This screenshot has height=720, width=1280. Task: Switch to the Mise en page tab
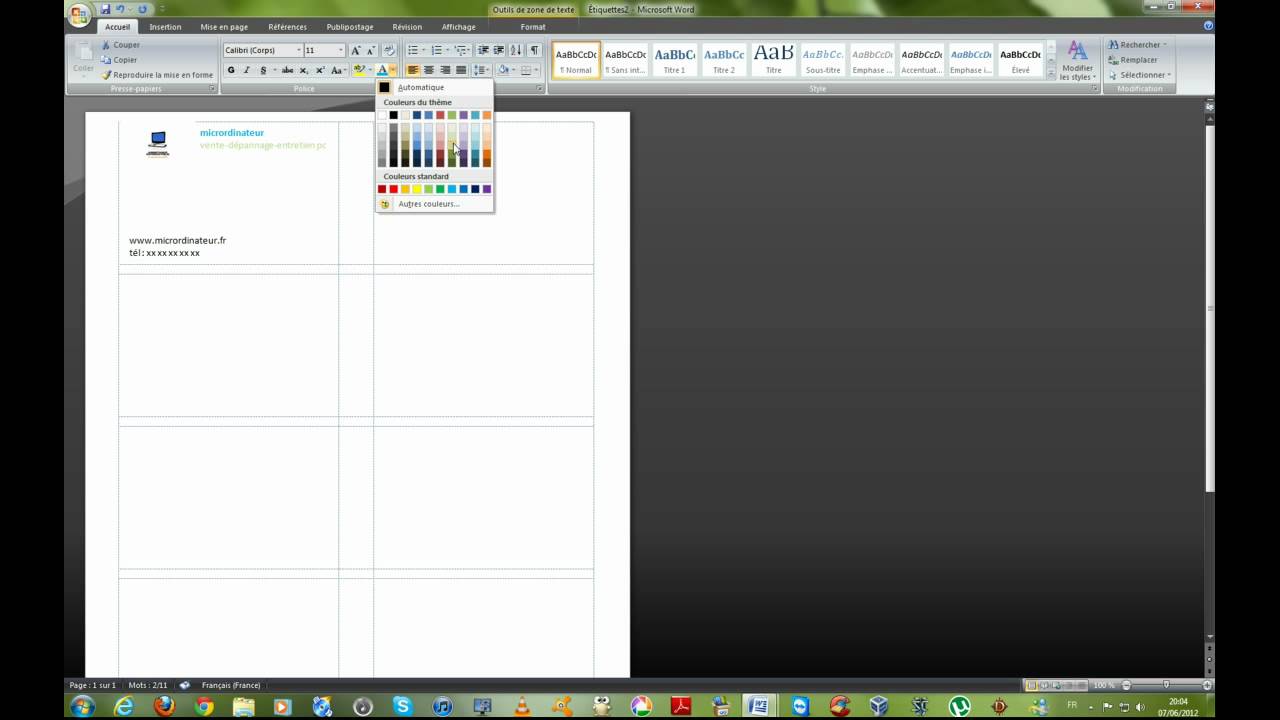[x=224, y=27]
